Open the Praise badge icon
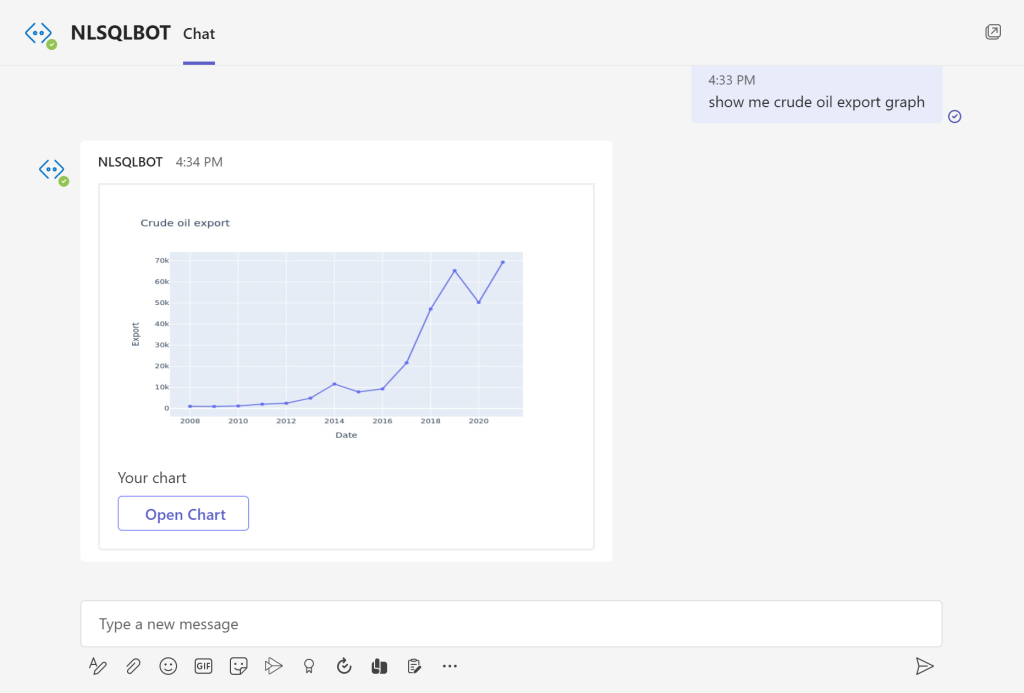Image resolution: width=1024 pixels, height=693 pixels. coord(309,666)
